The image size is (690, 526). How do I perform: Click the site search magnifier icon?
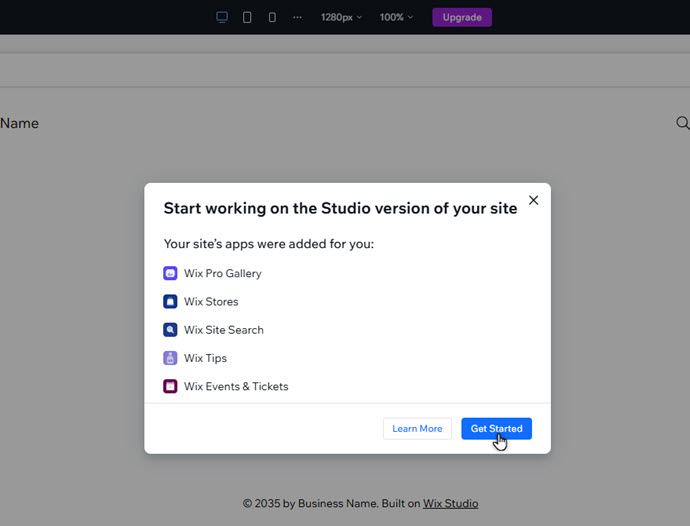(x=683, y=123)
